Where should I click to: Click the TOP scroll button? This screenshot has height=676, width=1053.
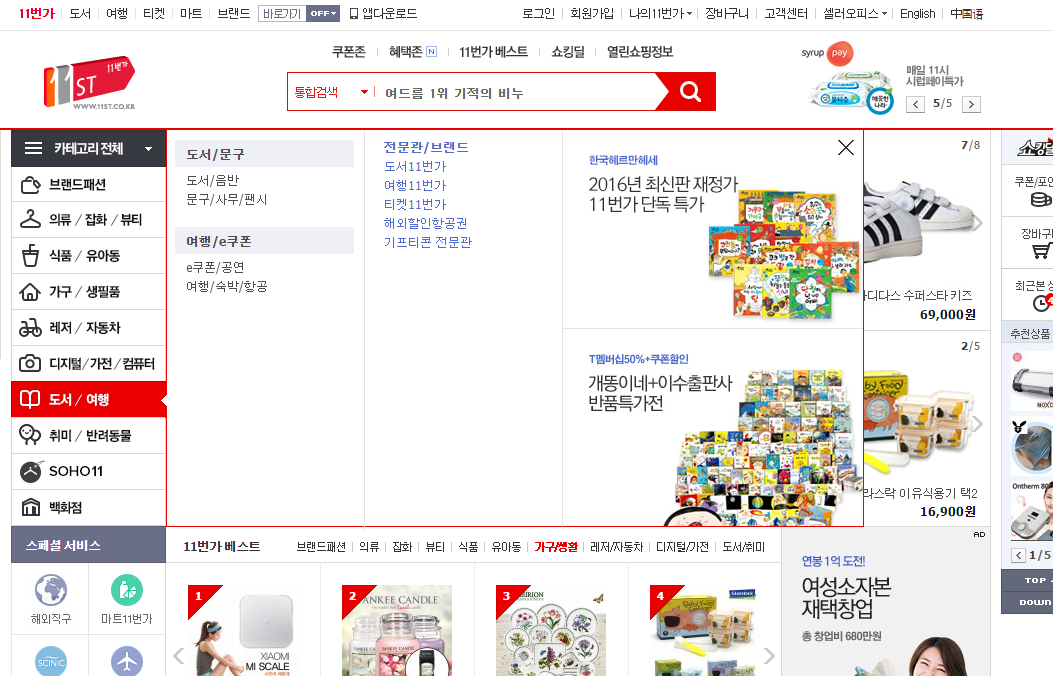point(1027,580)
